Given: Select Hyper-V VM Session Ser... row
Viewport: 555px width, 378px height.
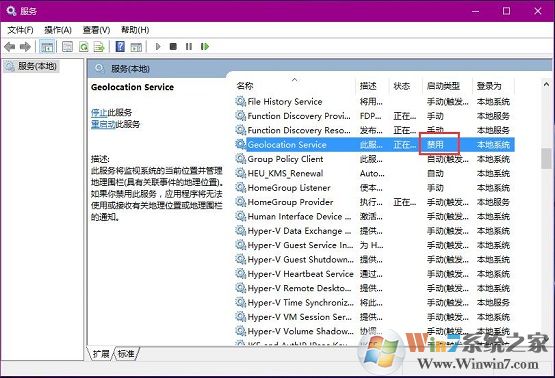Looking at the screenshot, I should pyautogui.click(x=374, y=317).
